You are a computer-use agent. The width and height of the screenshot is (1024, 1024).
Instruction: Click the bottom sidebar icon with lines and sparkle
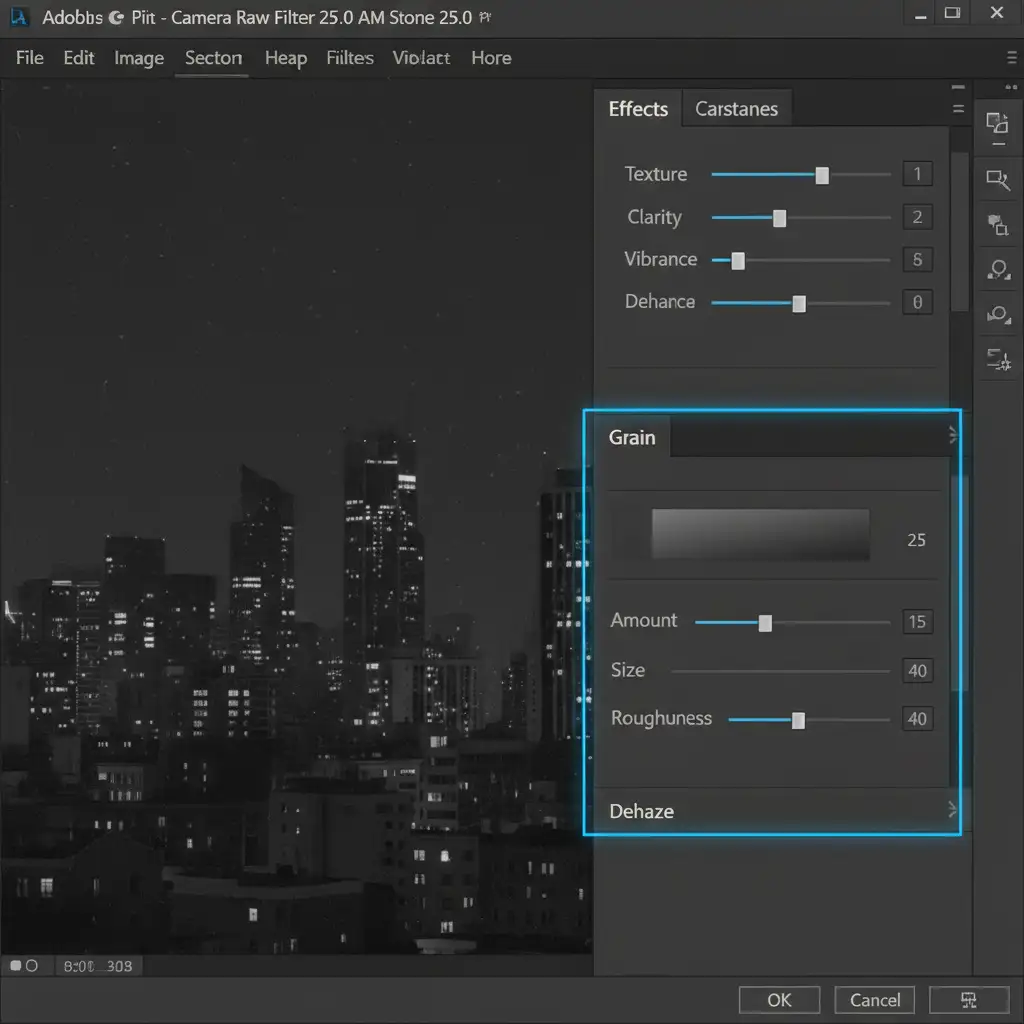tap(997, 360)
